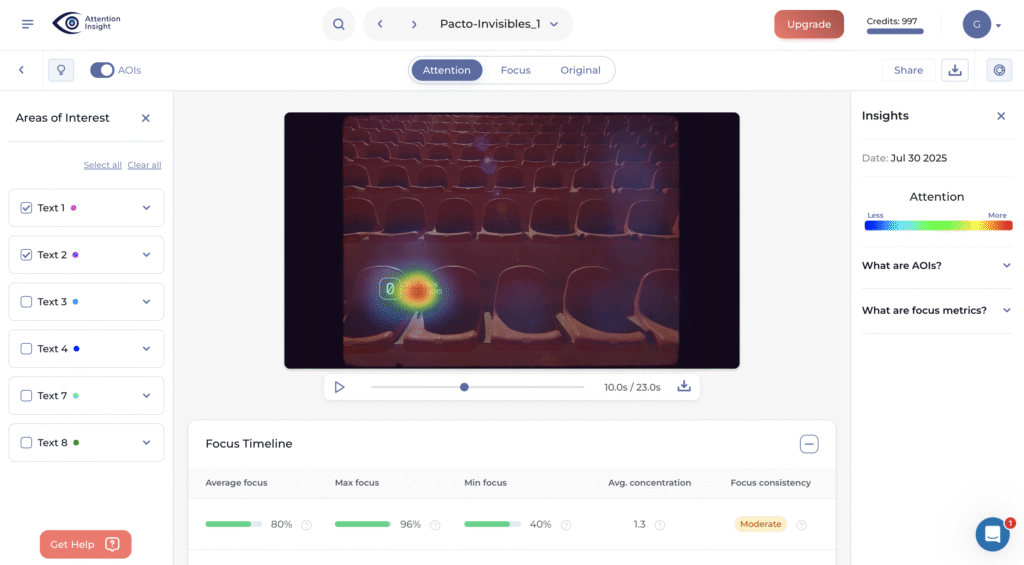Click the Select all link
The width and height of the screenshot is (1024, 565).
(102, 165)
